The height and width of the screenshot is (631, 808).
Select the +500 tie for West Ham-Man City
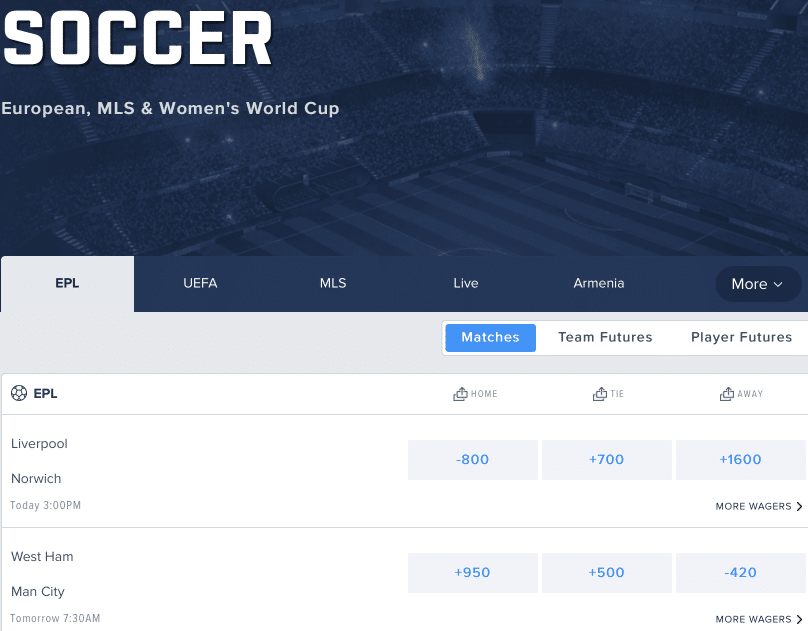606,572
